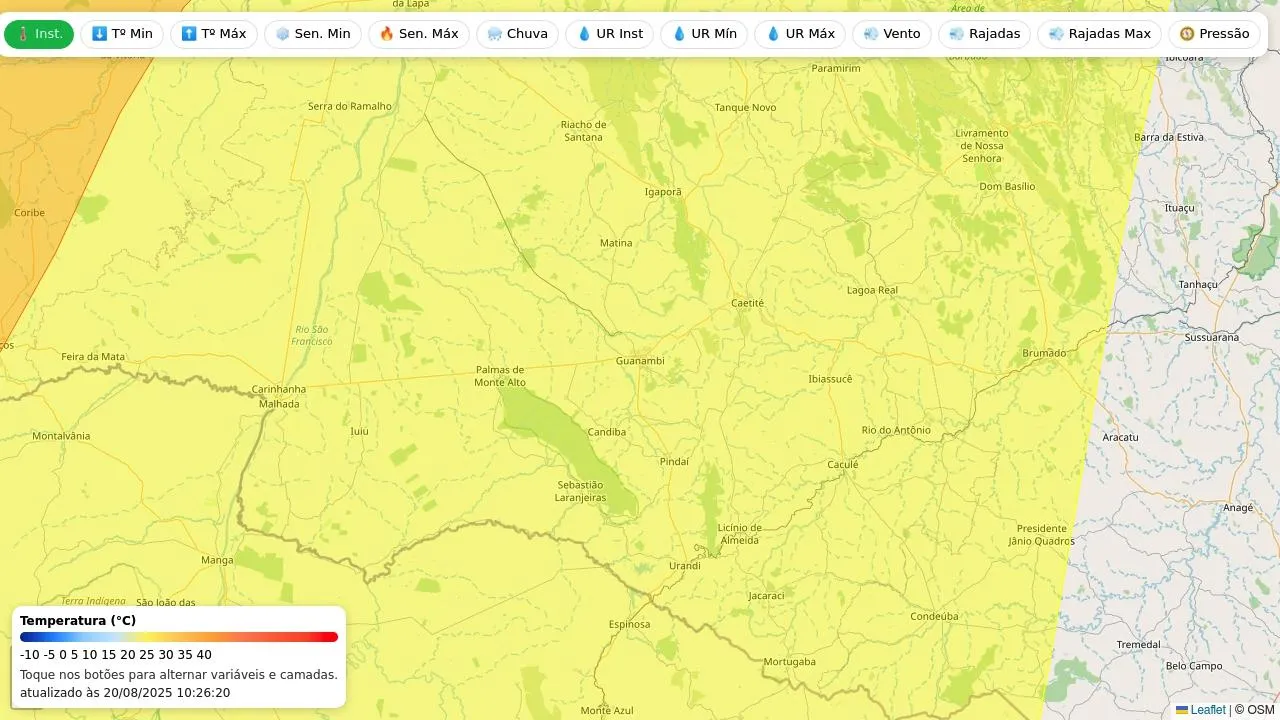Image resolution: width=1280 pixels, height=720 pixels.
Task: Switch to Tº Máx layer
Action: click(213, 34)
